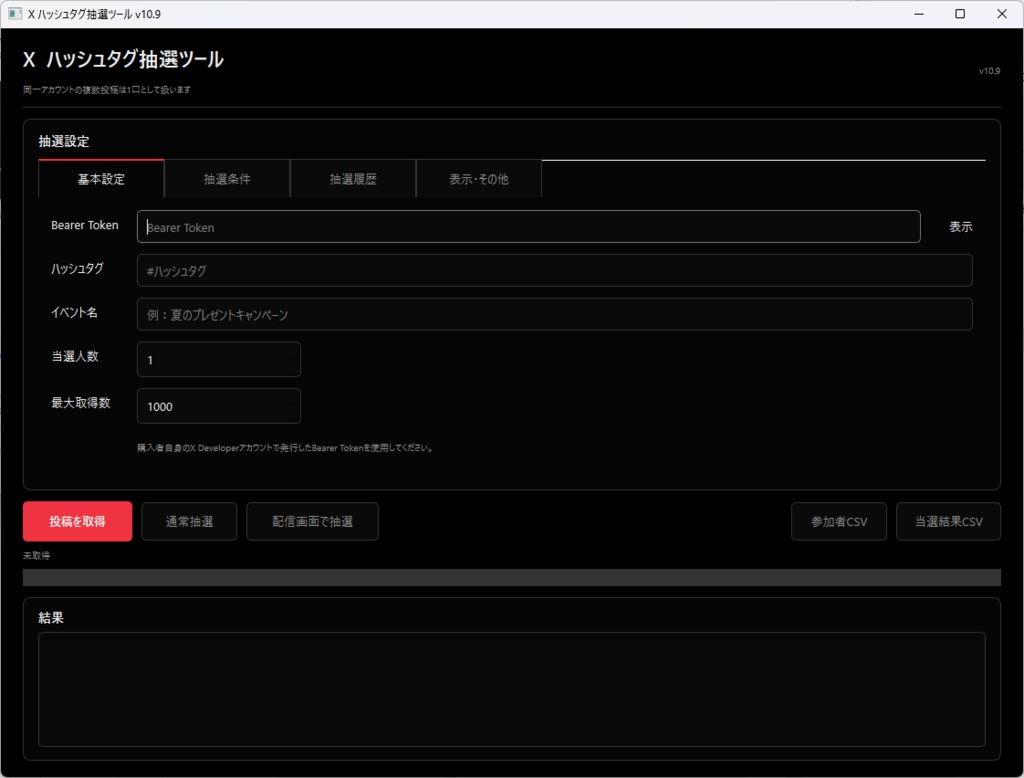Maximize the ハッシュタグ抽選ツール window
1024x778 pixels.
click(x=960, y=14)
